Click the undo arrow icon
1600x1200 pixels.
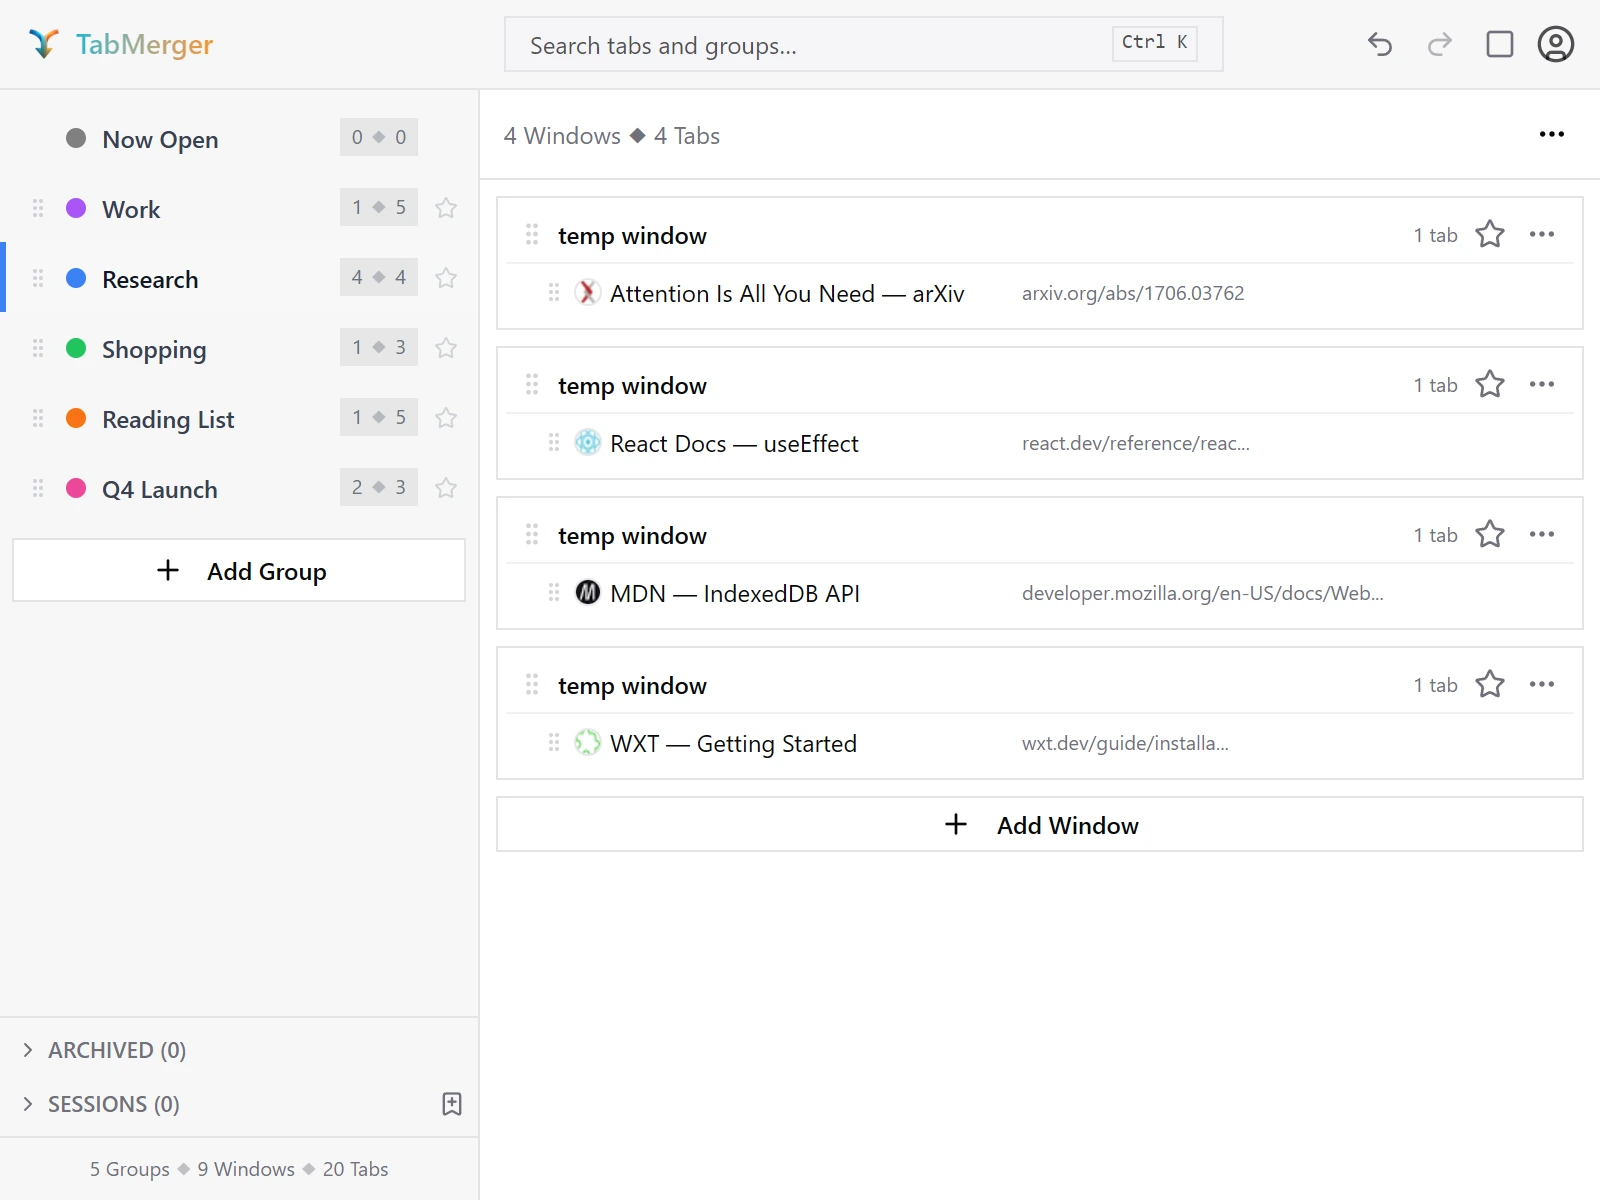click(x=1380, y=44)
